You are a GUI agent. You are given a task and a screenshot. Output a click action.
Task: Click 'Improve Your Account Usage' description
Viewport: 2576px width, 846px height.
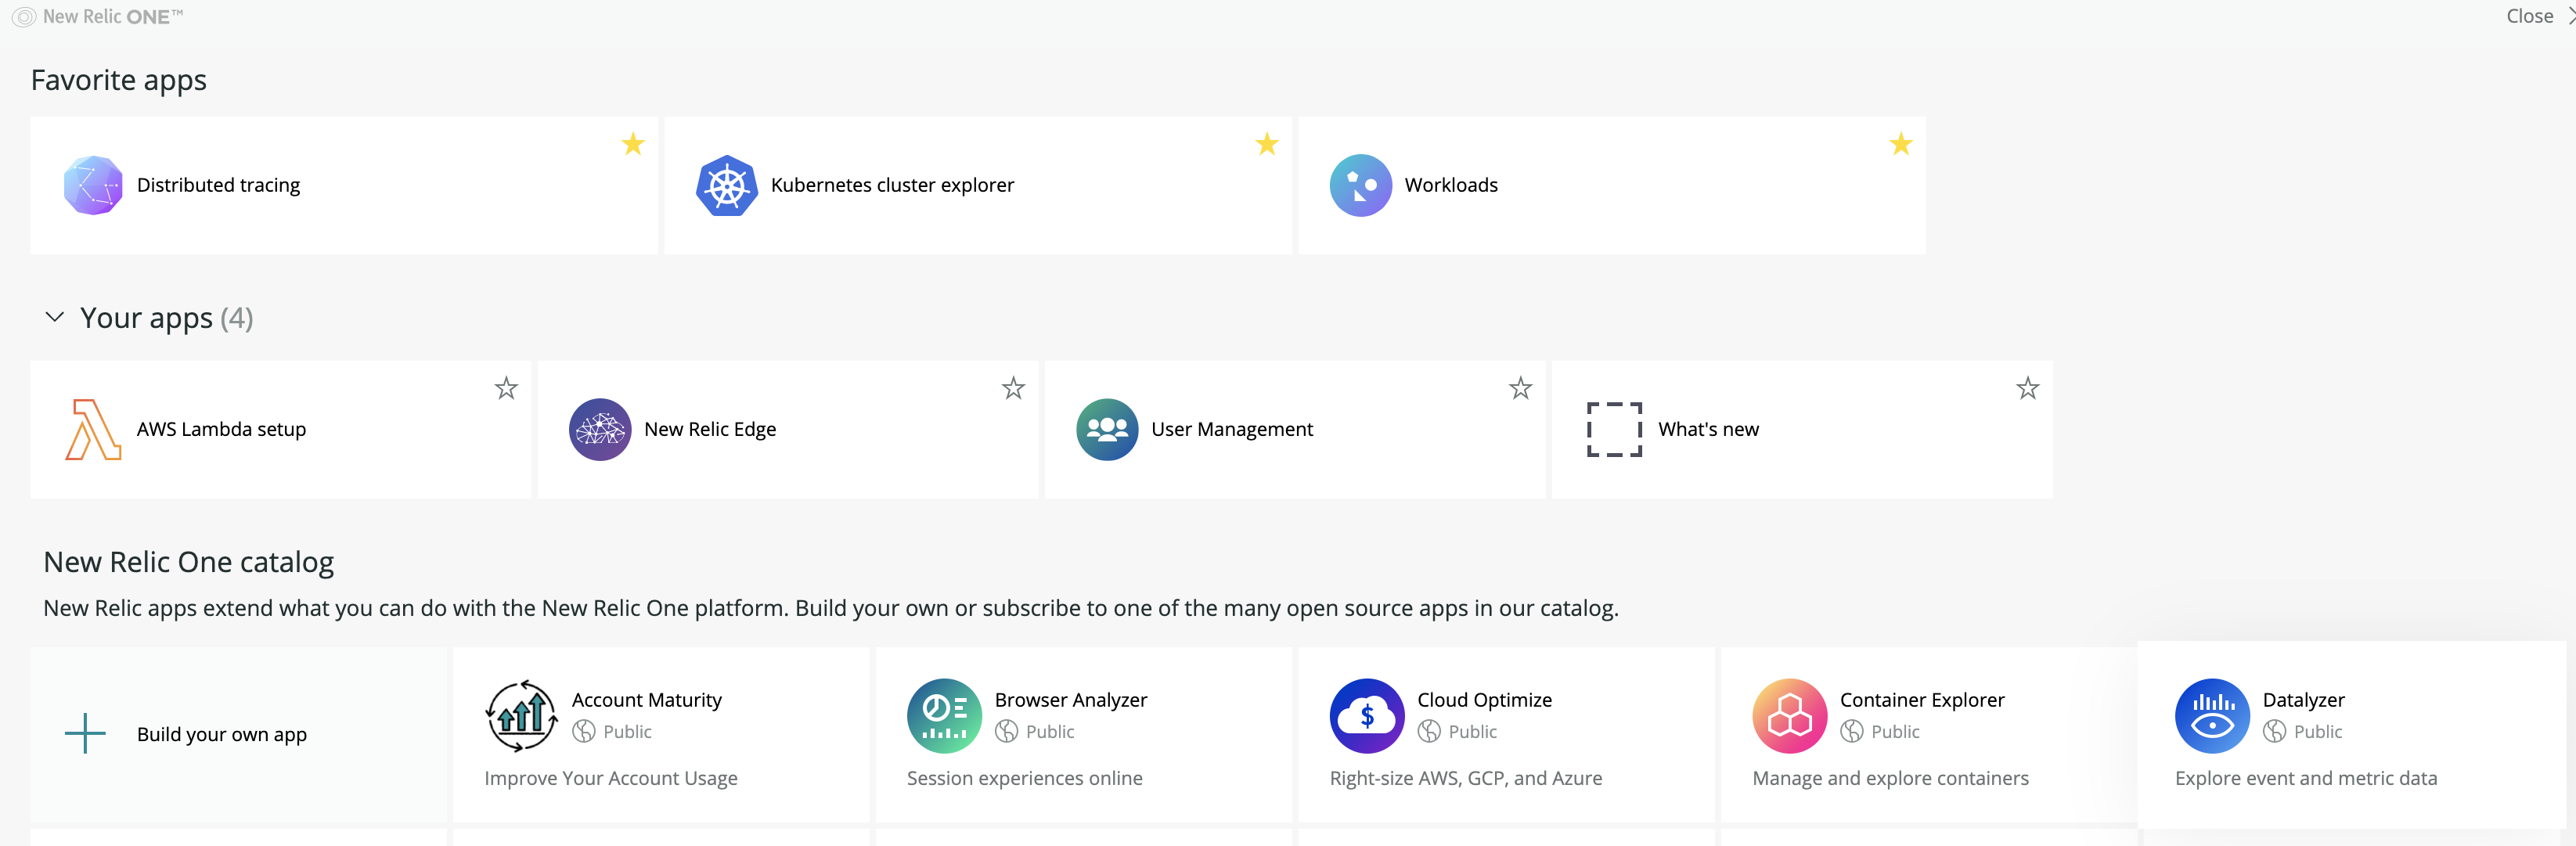pyautogui.click(x=611, y=778)
